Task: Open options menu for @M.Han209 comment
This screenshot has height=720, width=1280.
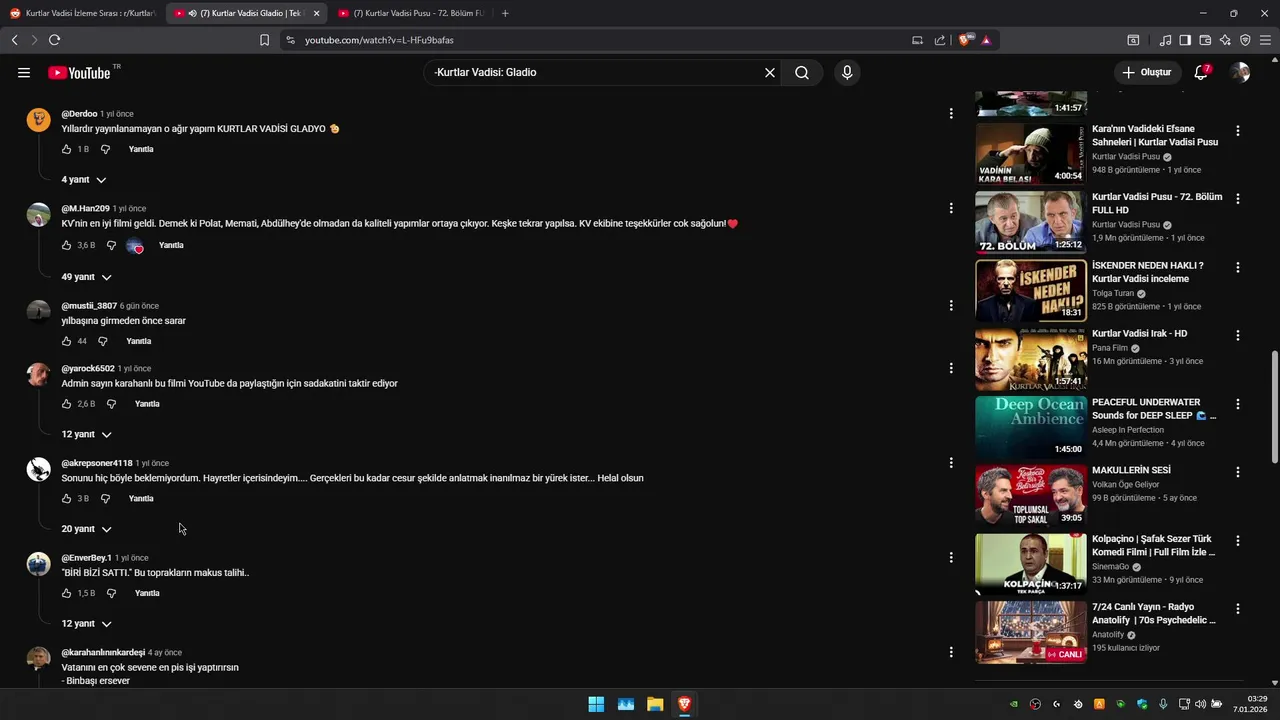Action: pyautogui.click(x=951, y=208)
